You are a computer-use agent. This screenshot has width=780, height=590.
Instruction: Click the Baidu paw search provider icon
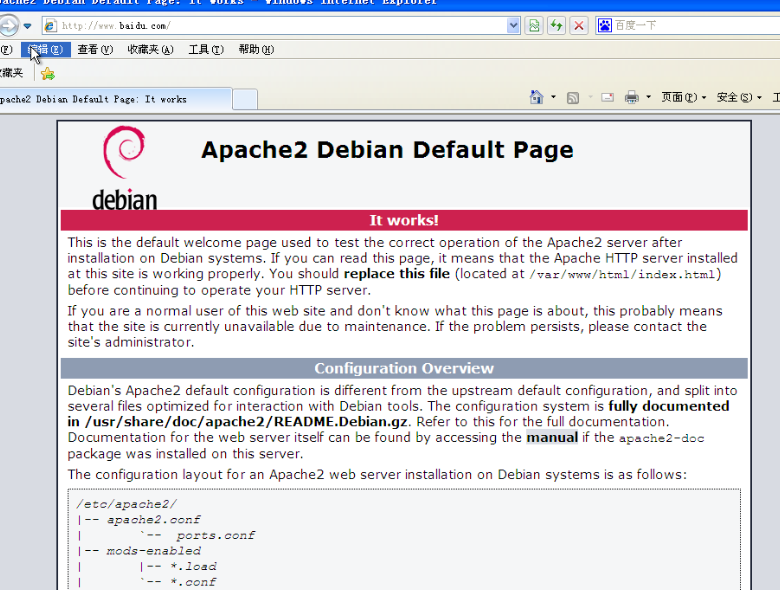coord(604,25)
